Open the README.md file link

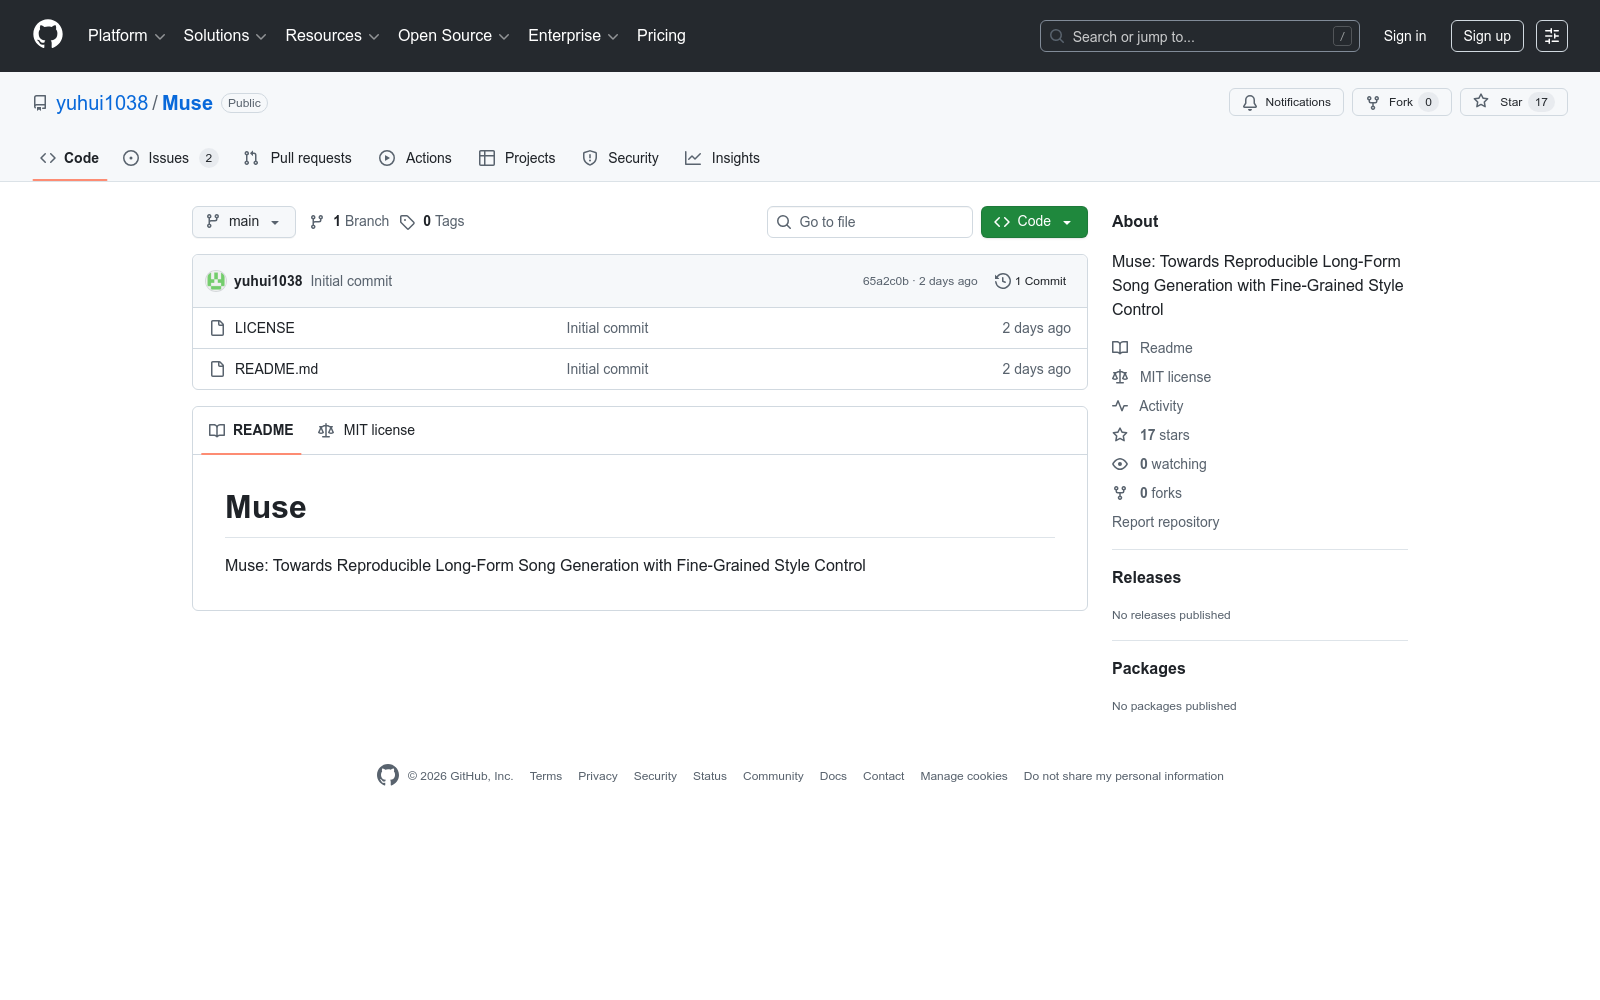point(276,369)
